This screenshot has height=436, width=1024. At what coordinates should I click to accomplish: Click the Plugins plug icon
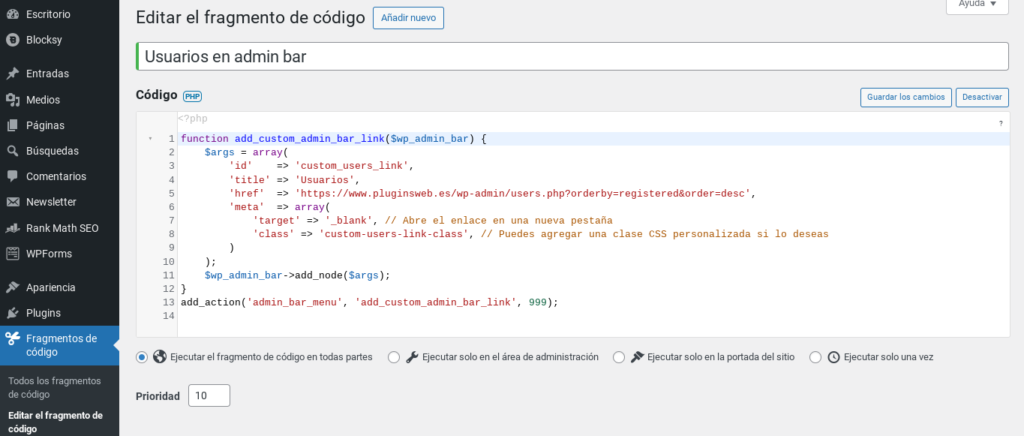coord(12,313)
